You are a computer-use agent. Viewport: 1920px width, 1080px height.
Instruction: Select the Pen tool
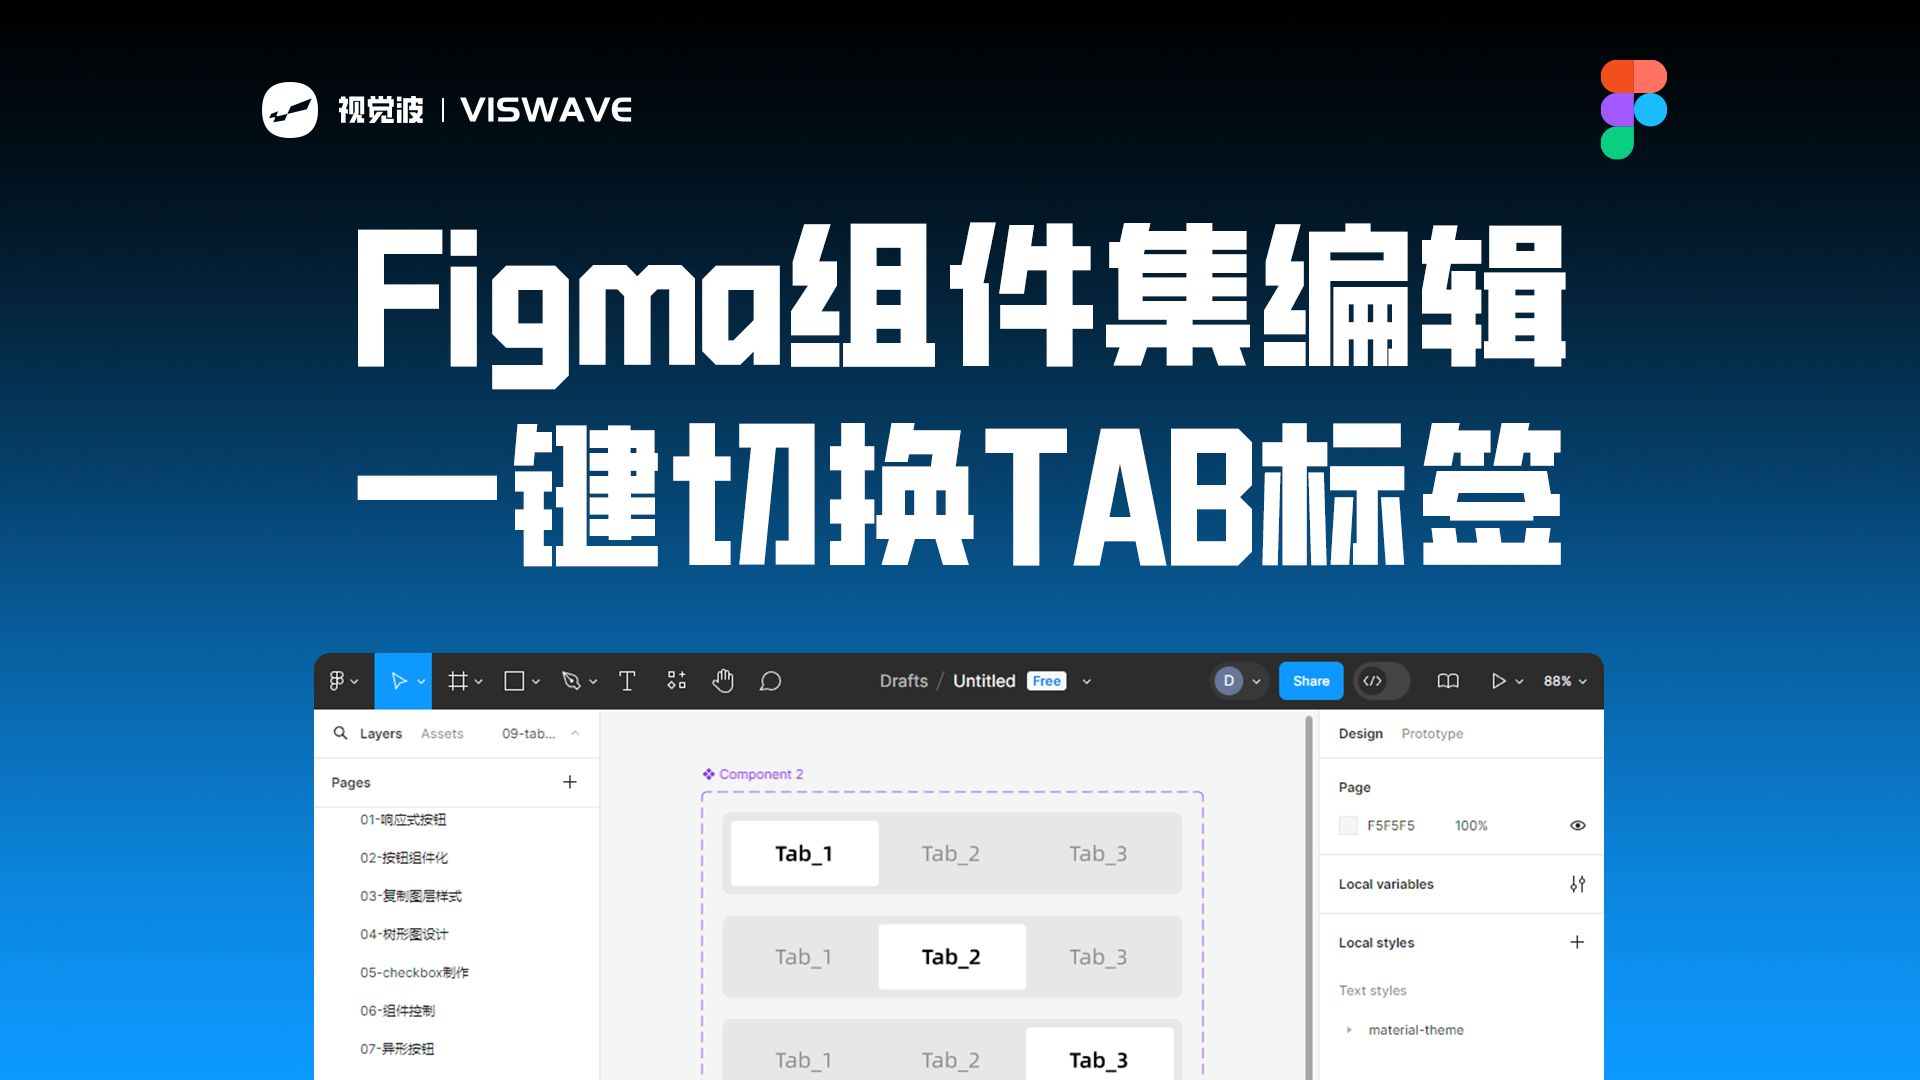click(571, 681)
